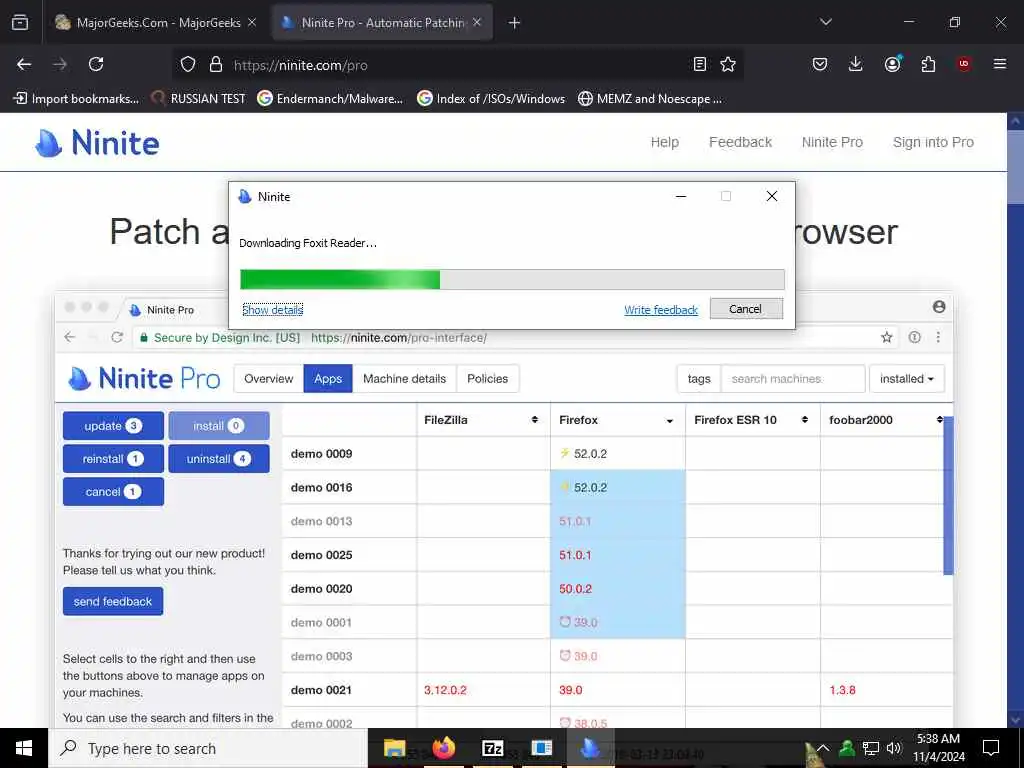Open the Ninite taskbar icon

[590, 748]
